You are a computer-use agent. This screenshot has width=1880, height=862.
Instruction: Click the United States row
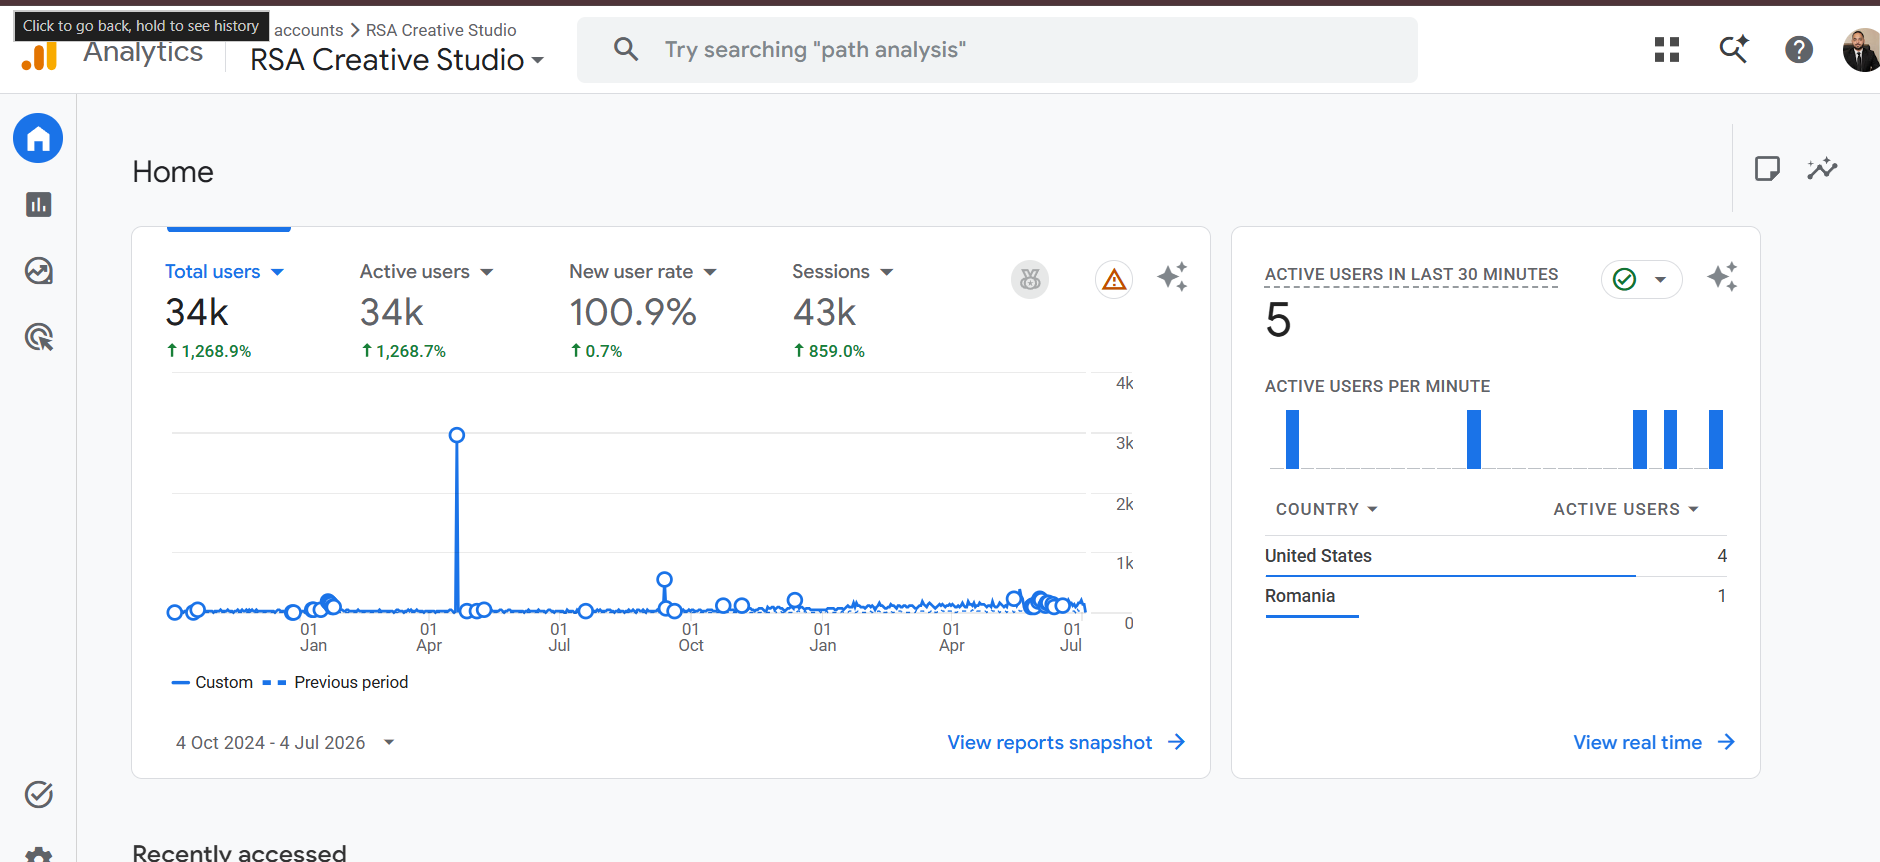pos(1495,556)
